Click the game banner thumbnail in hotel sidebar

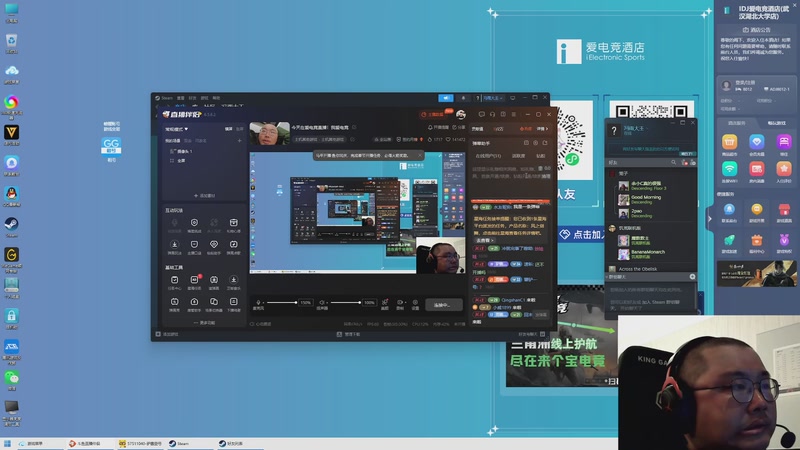[x=756, y=273]
